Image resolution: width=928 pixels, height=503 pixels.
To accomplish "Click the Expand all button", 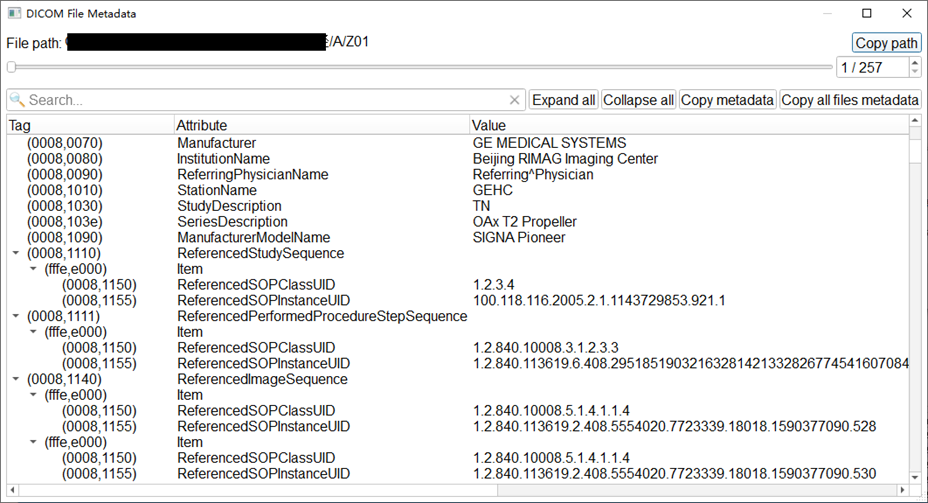I will (x=563, y=100).
